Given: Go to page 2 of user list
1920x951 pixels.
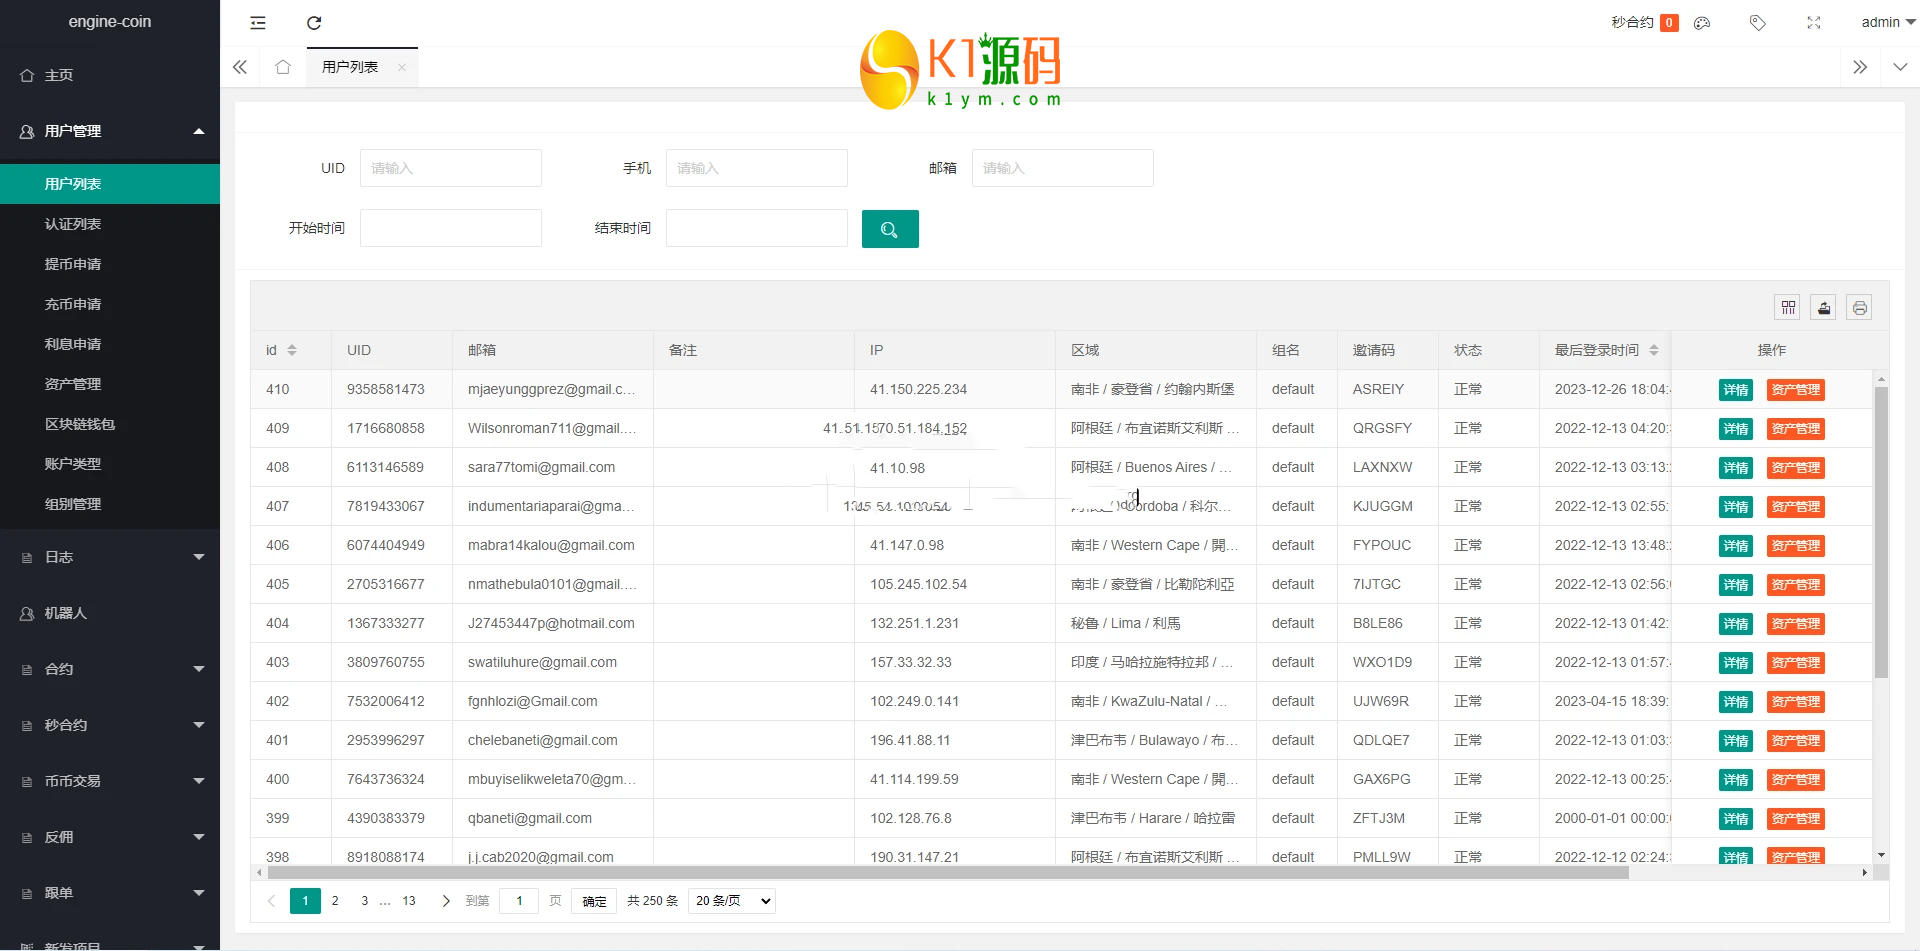Looking at the screenshot, I should coord(335,901).
